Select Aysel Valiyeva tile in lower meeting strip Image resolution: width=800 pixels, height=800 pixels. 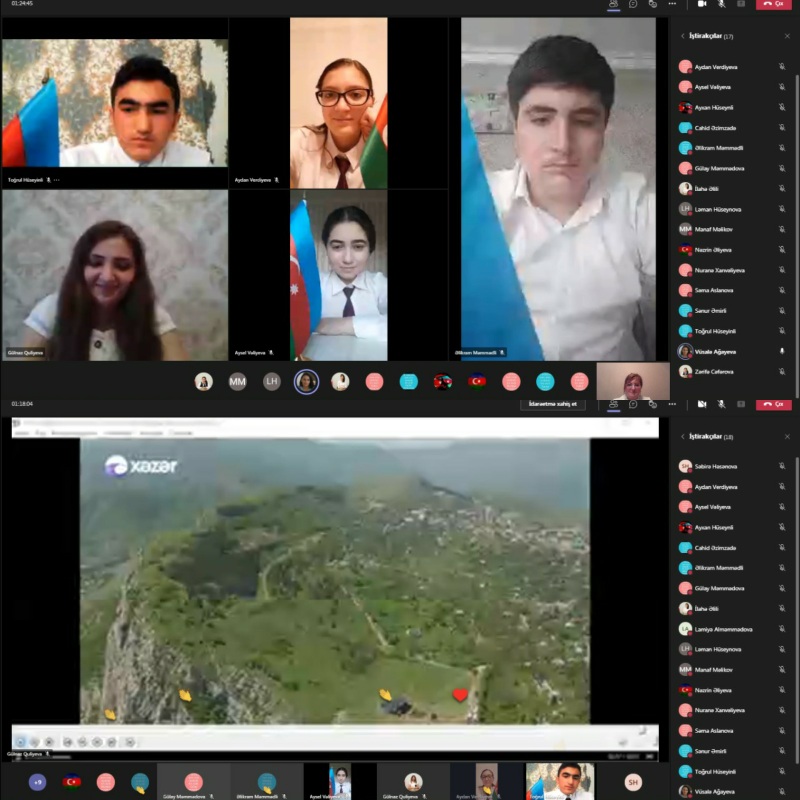340,781
